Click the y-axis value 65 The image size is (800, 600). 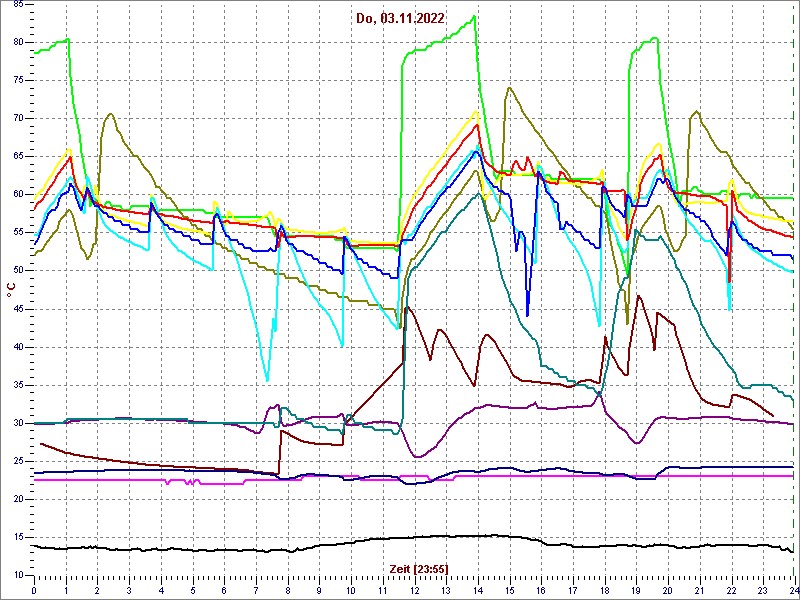[x=17, y=157]
